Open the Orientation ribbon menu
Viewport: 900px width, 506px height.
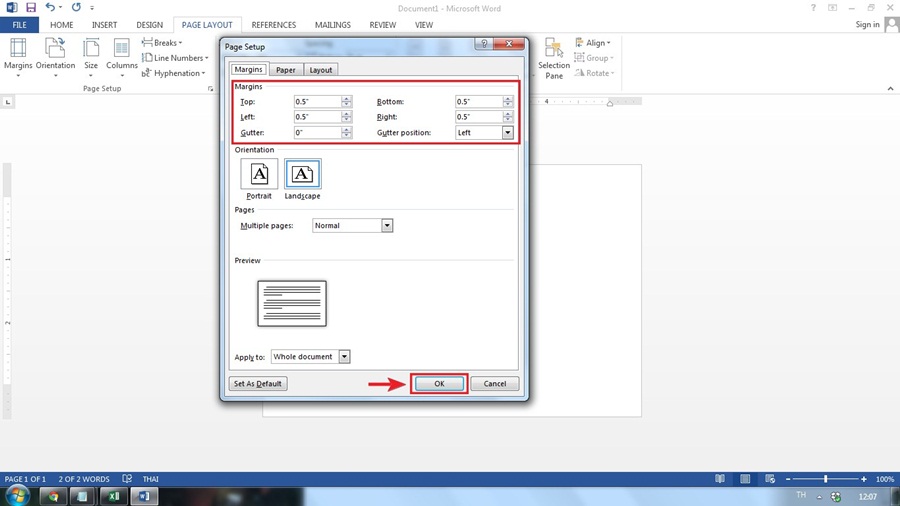click(55, 57)
